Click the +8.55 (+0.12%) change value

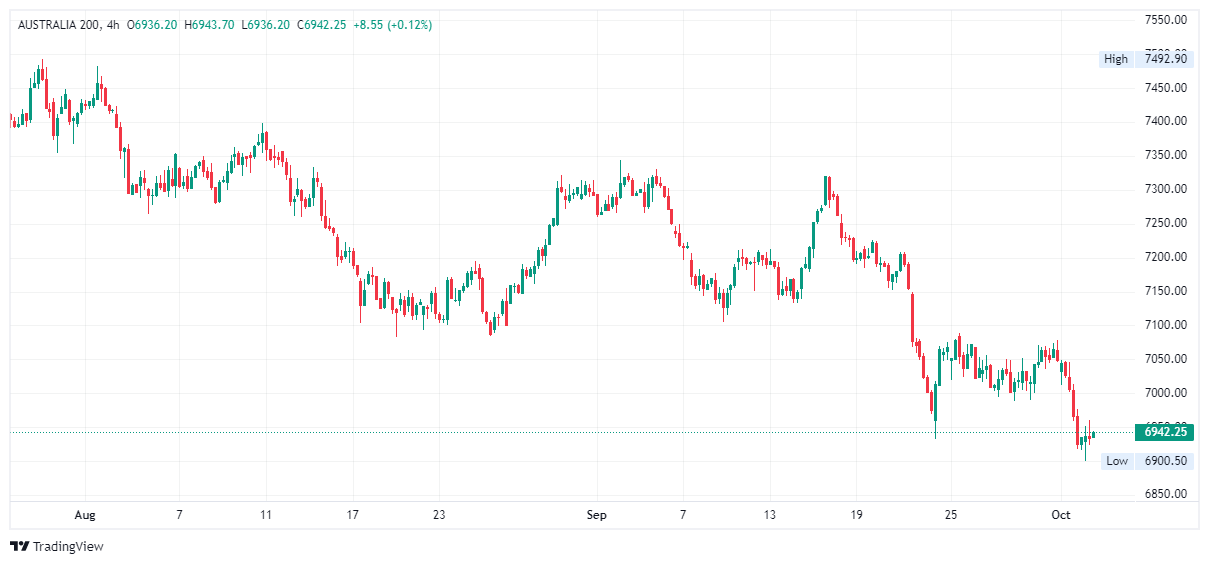click(x=393, y=25)
